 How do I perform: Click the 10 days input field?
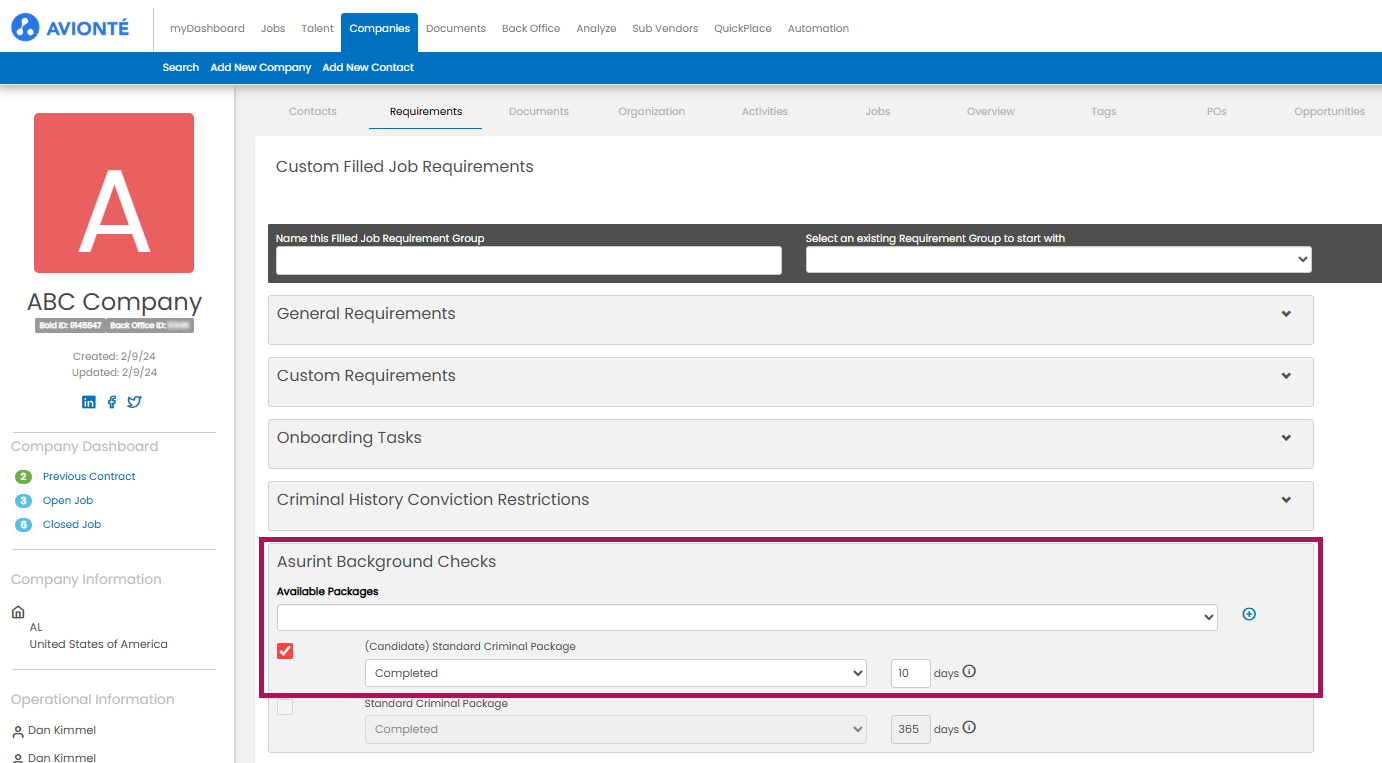pos(911,673)
